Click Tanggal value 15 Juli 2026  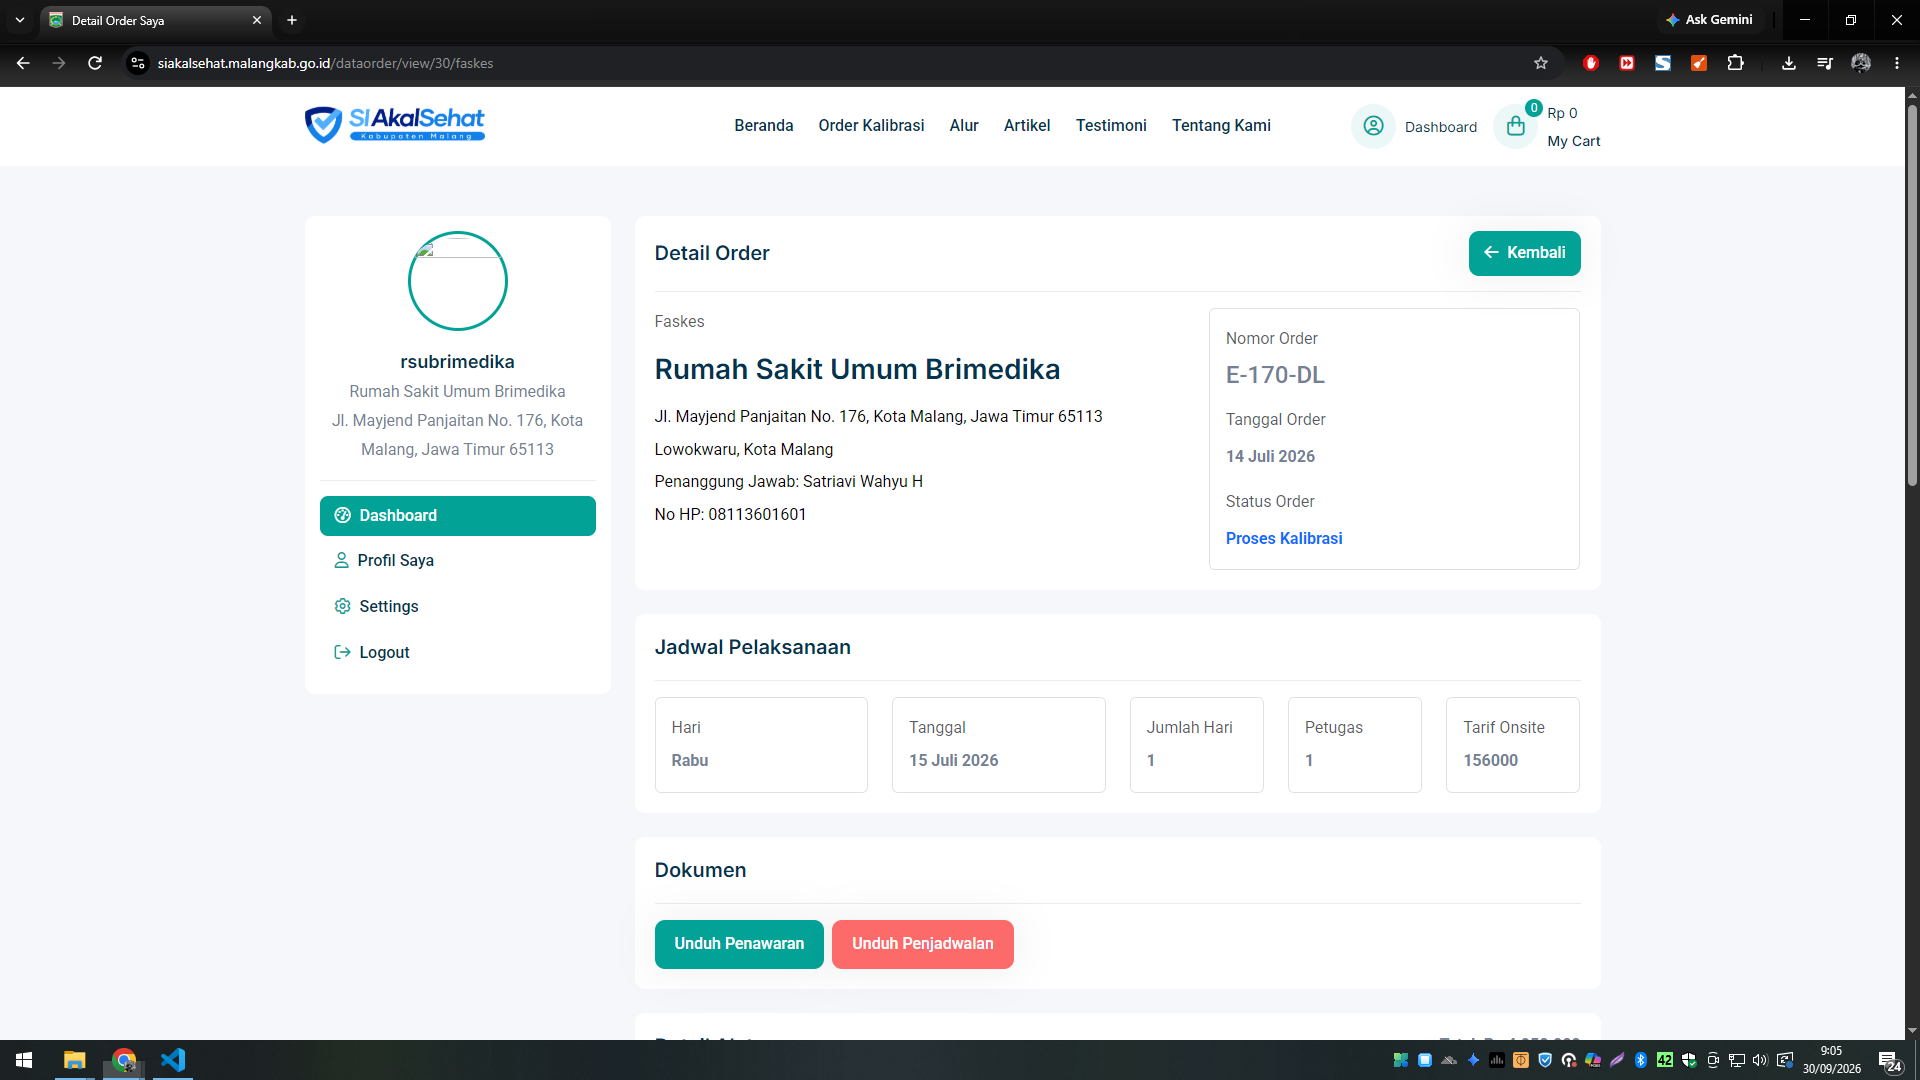(x=953, y=760)
